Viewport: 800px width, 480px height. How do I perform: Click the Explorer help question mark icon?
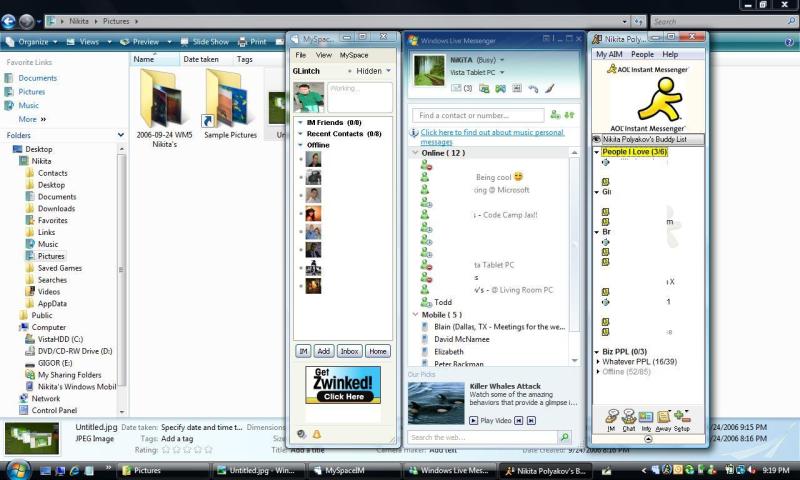point(789,42)
